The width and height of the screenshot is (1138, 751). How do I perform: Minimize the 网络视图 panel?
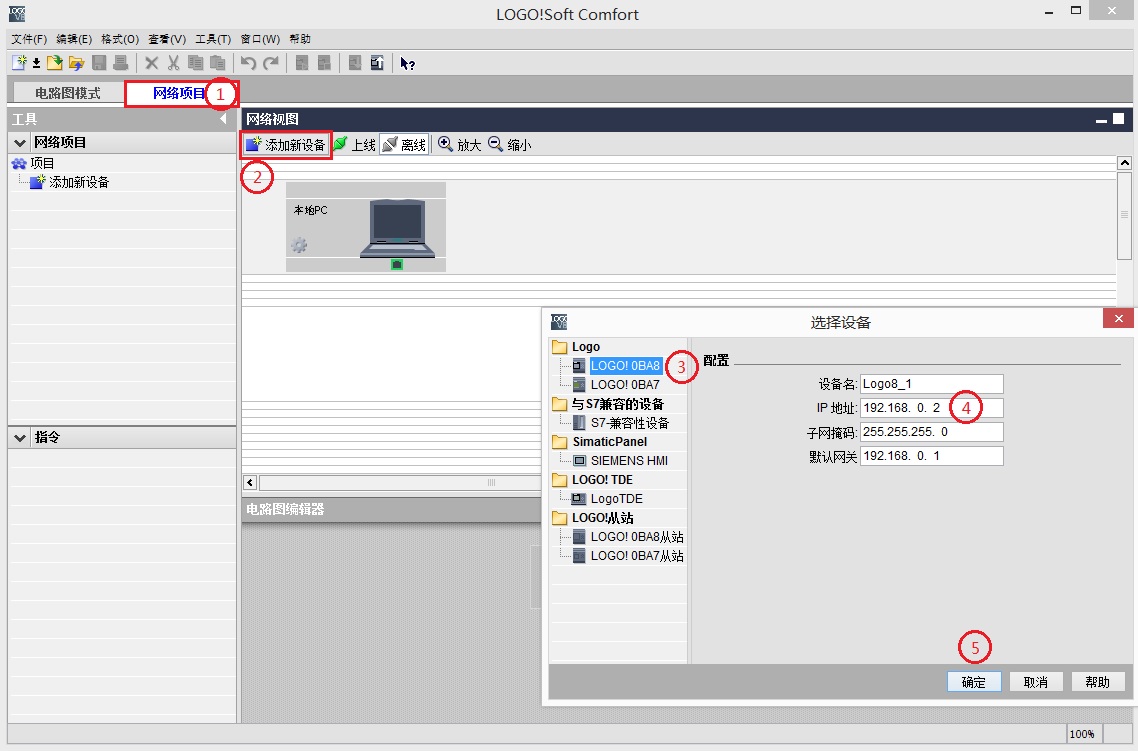tap(1101, 120)
